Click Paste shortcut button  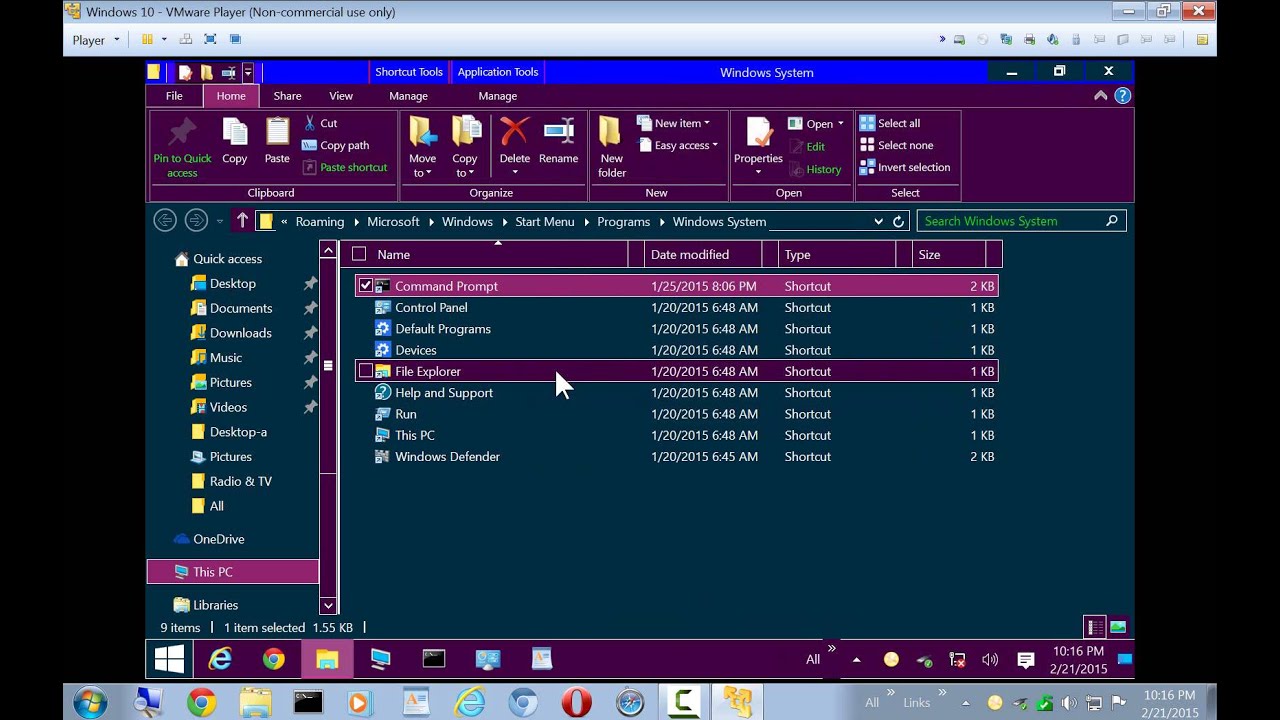coord(344,167)
